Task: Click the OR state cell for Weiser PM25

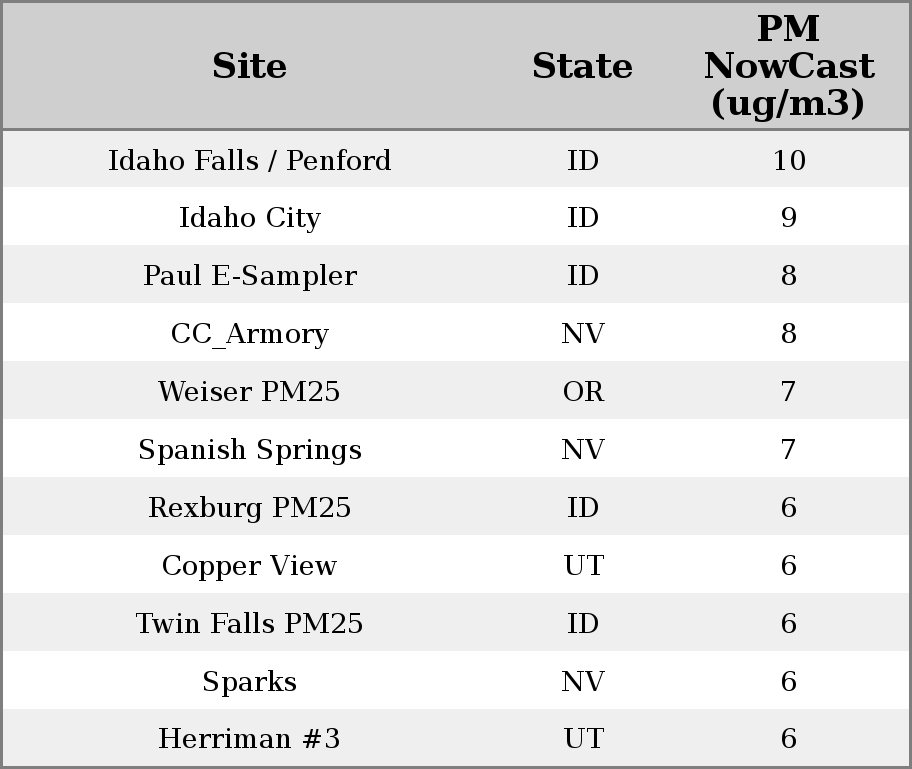Action: pos(583,392)
